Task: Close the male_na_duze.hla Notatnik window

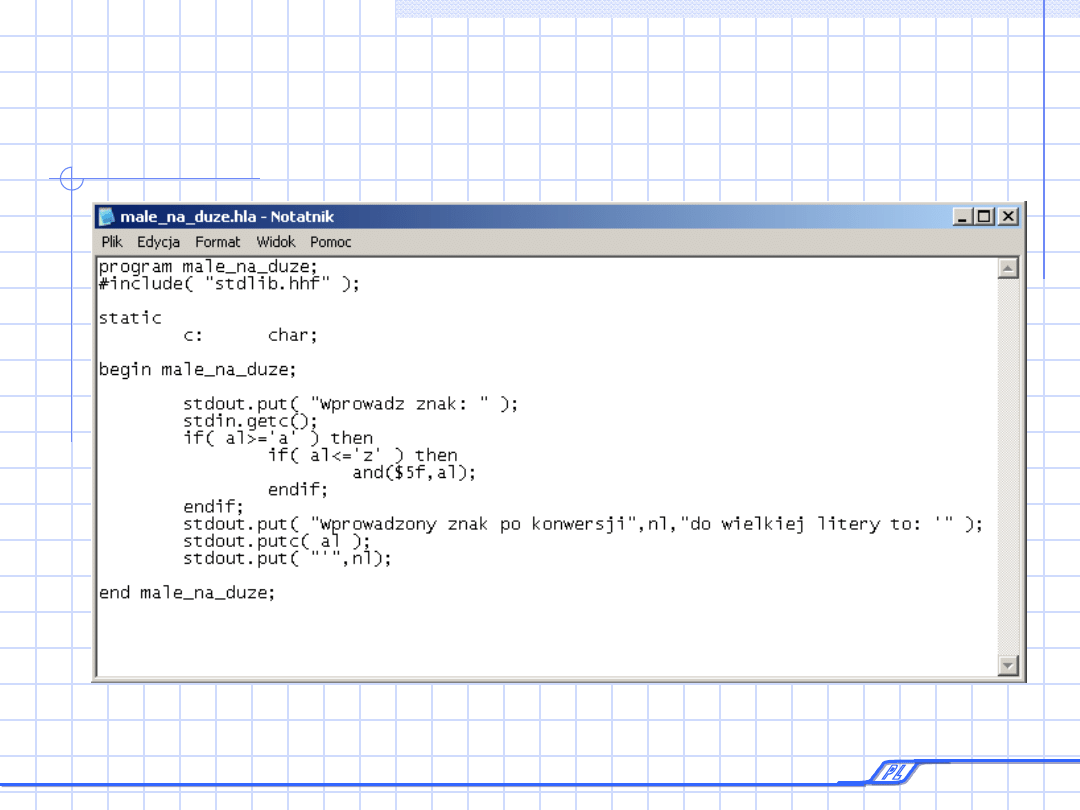Action: [1008, 216]
